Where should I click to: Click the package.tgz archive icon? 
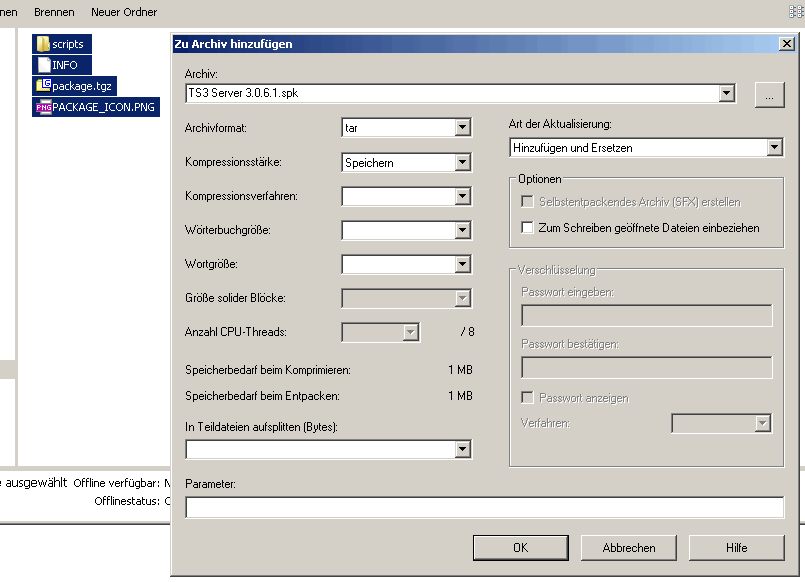coord(43,86)
